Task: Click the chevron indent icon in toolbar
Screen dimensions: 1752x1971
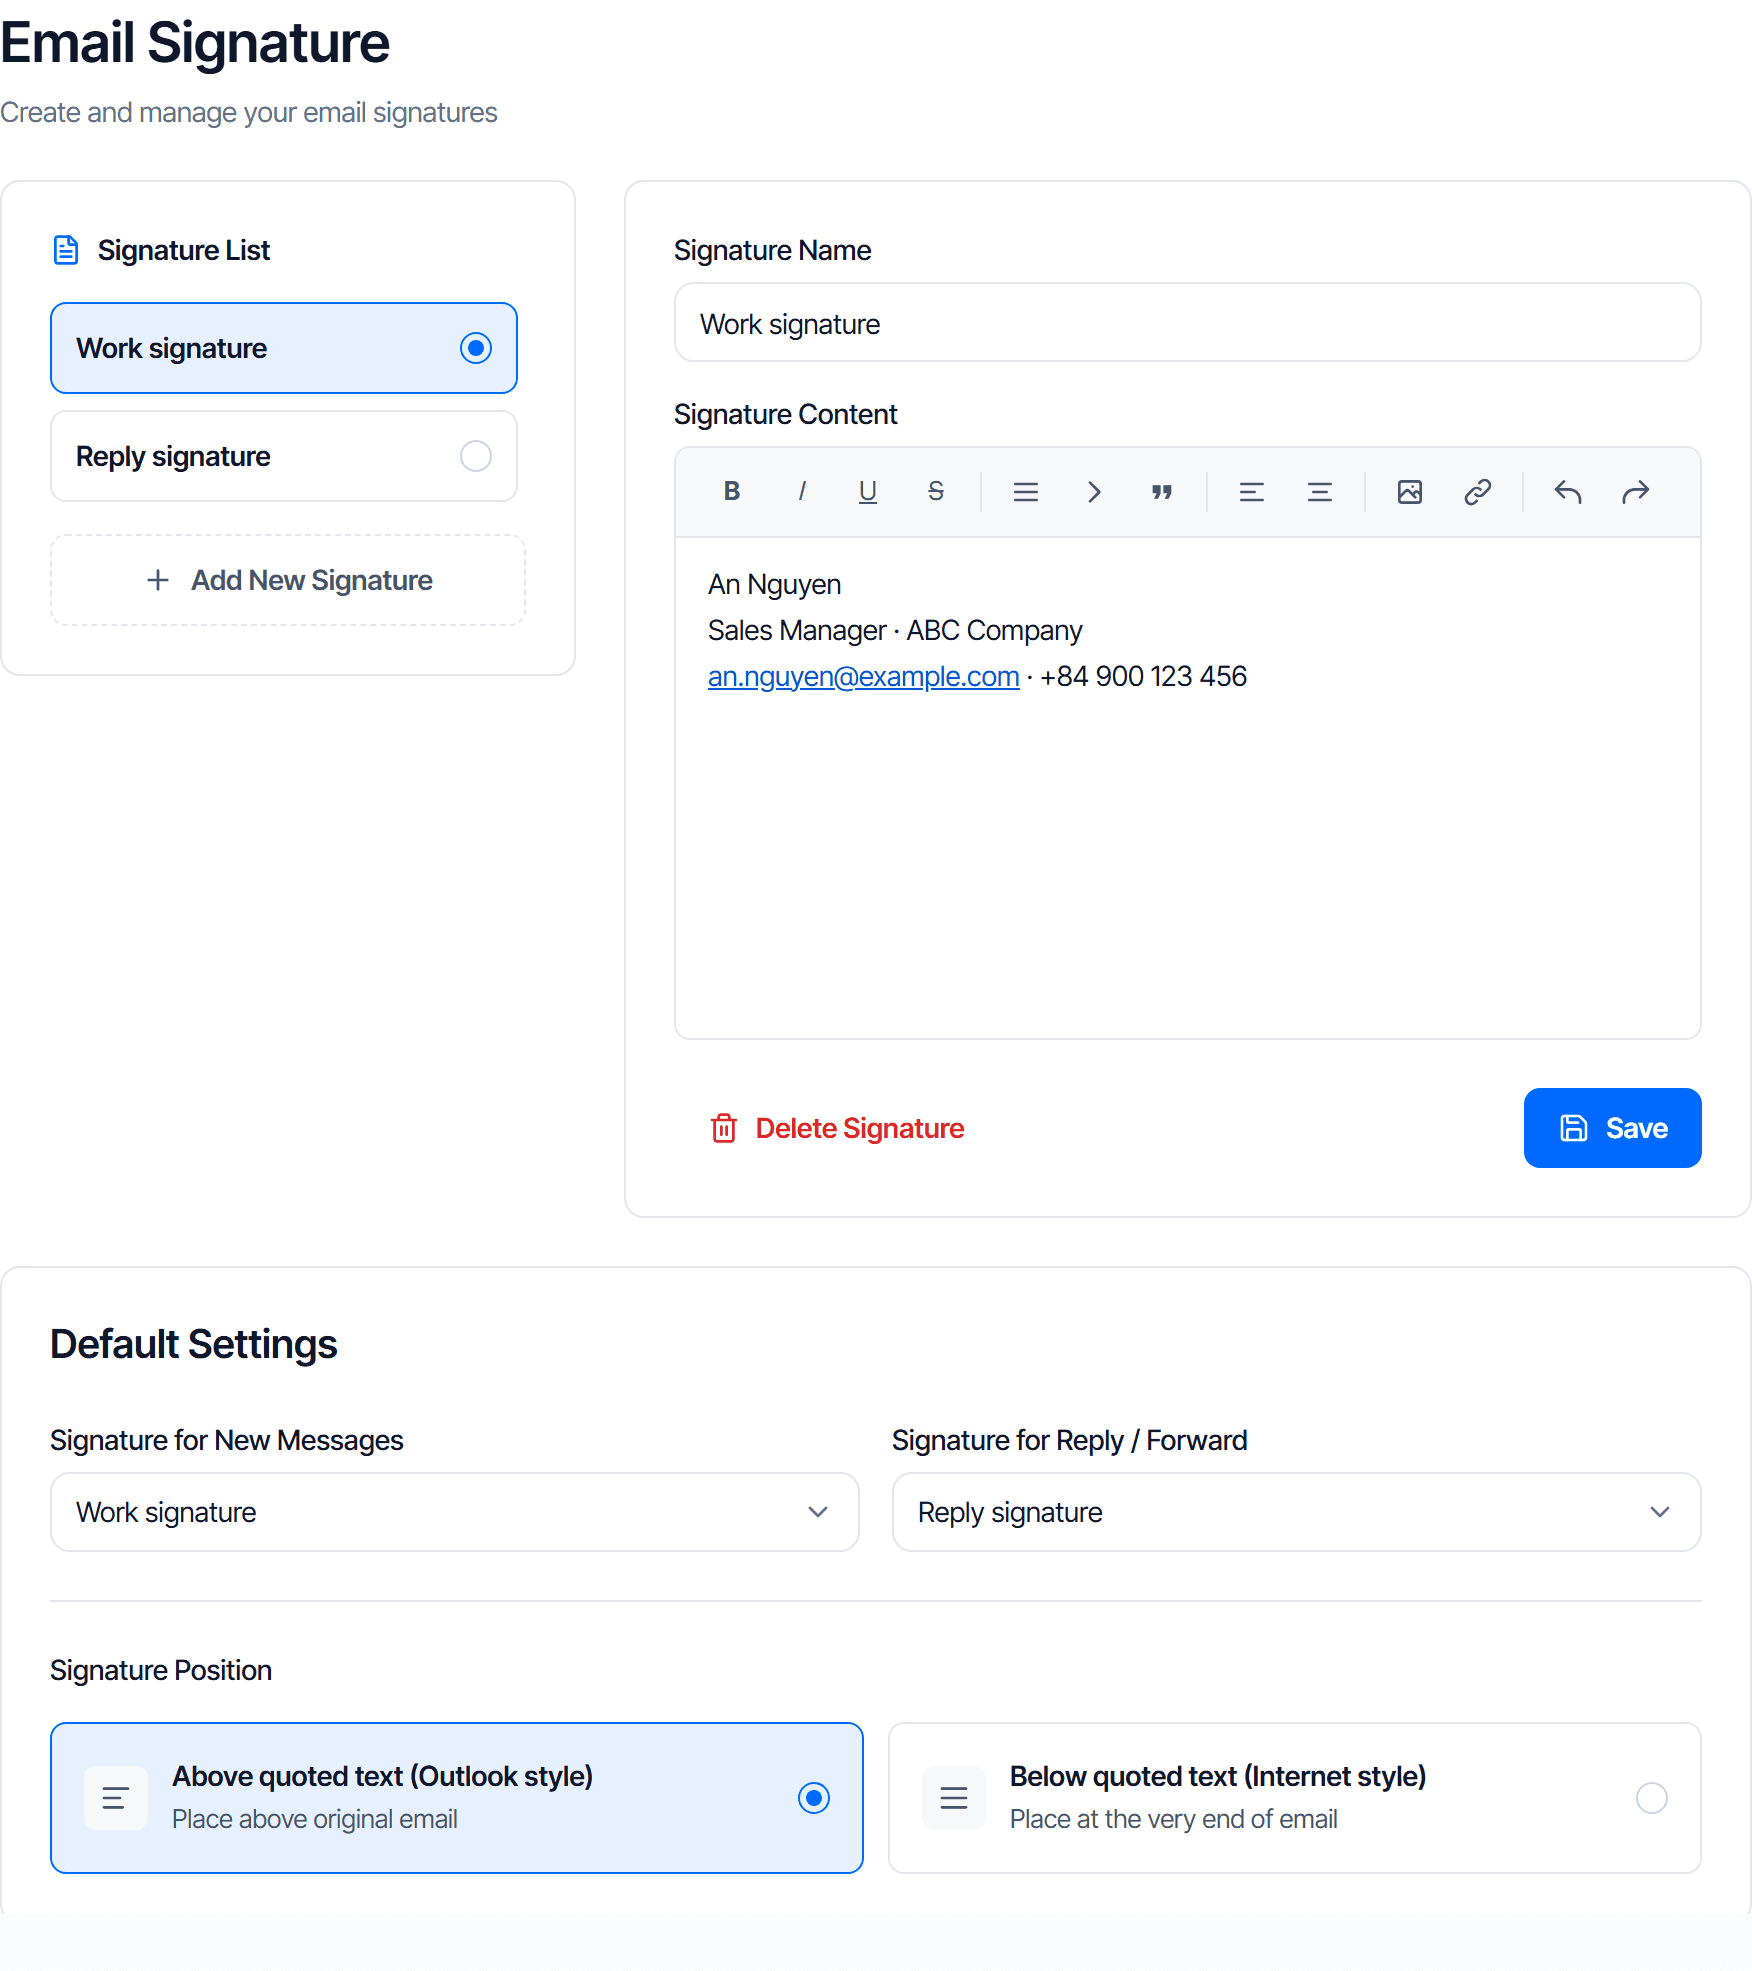Action: pyautogui.click(x=1094, y=491)
